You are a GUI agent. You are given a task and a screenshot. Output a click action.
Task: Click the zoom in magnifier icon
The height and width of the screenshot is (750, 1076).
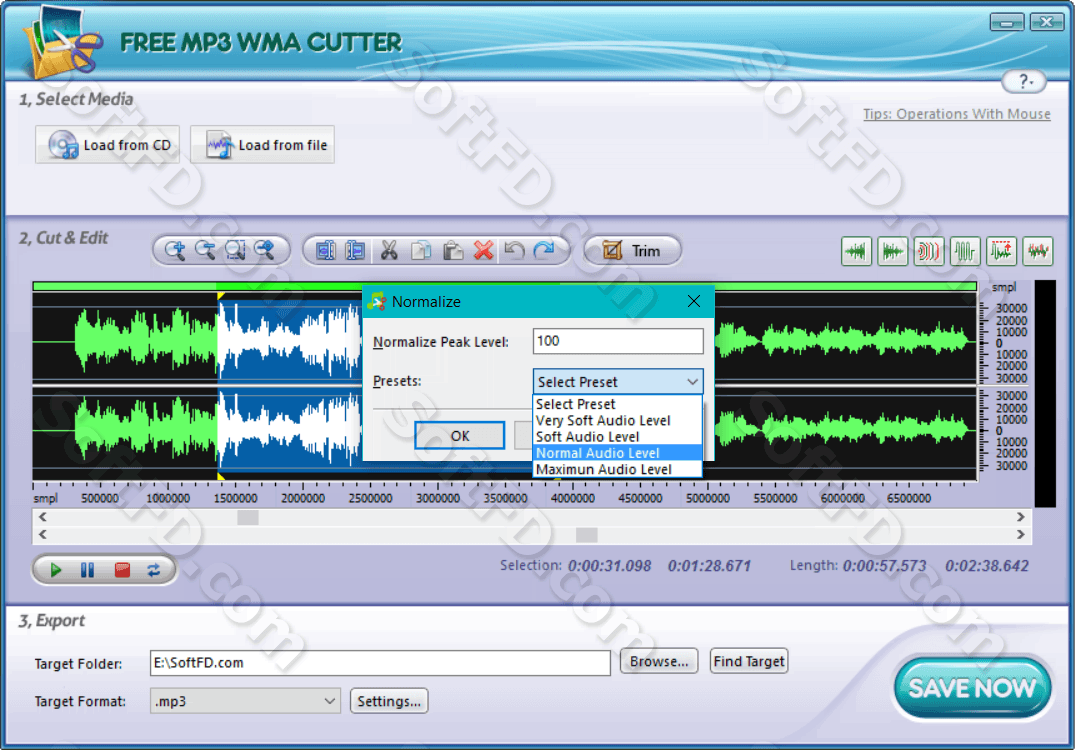175,250
